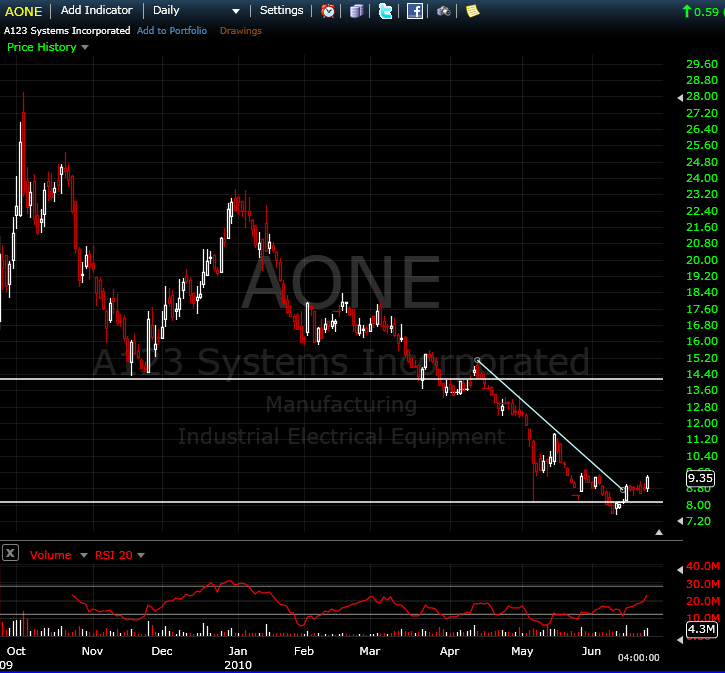Click the 9.35 current price label
This screenshot has width=725, height=673.
click(x=700, y=478)
